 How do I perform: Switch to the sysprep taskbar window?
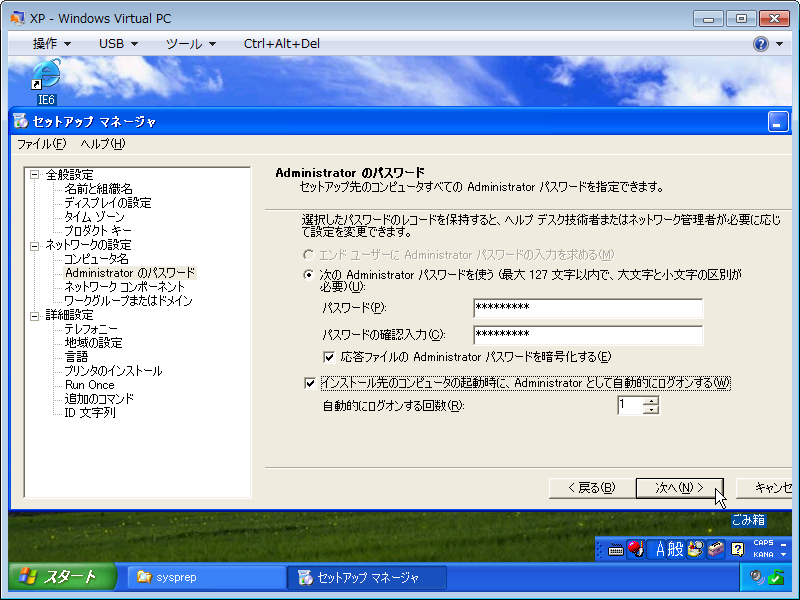point(206,577)
